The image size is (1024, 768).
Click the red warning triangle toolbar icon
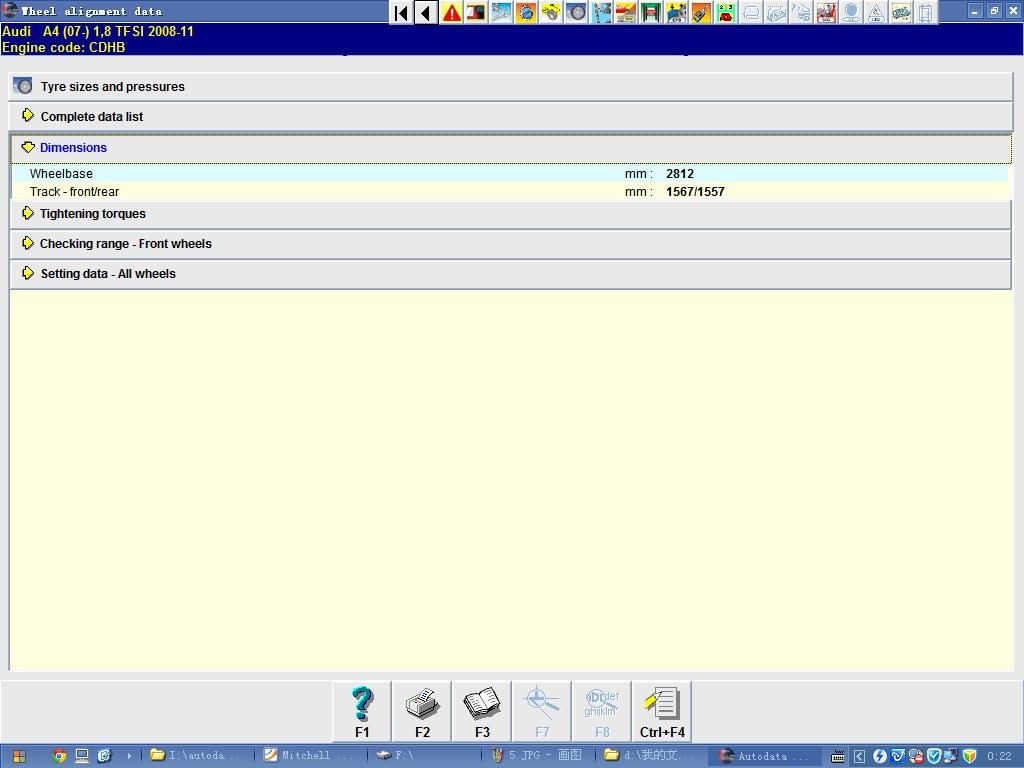click(451, 11)
